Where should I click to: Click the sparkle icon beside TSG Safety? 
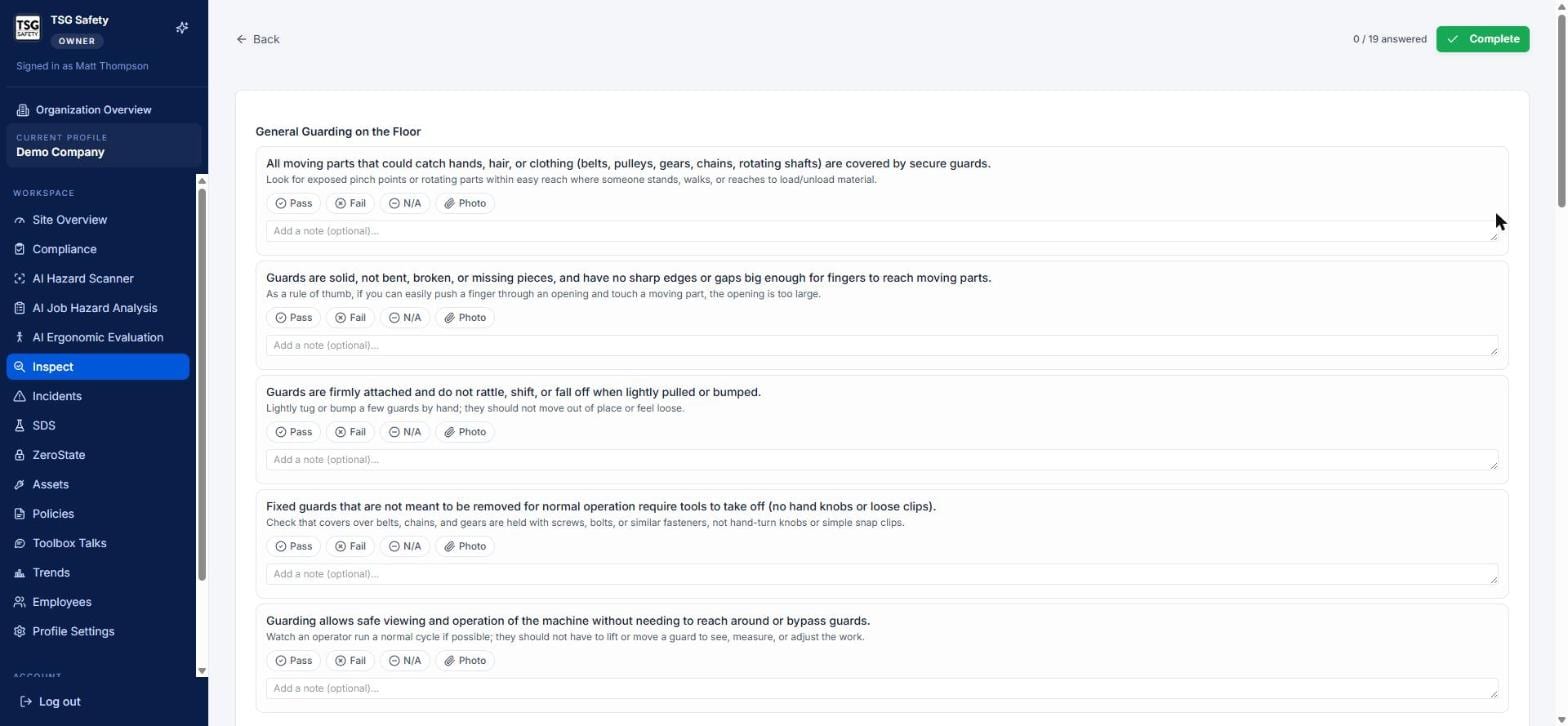pyautogui.click(x=182, y=28)
